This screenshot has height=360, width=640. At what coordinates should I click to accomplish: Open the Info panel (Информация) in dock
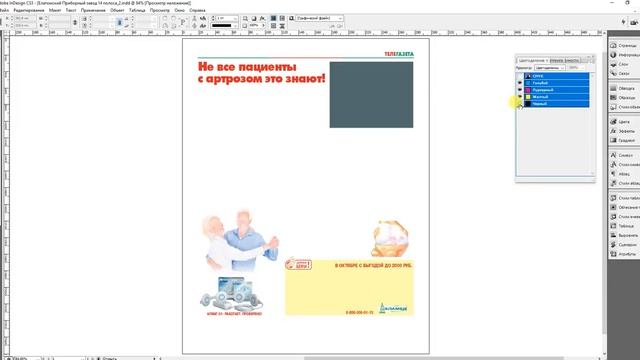613,55
